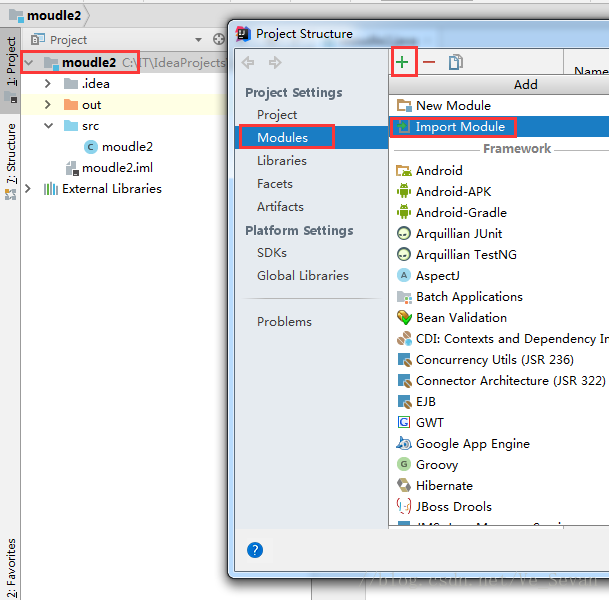Open Global Libraries platform settings
Image resolution: width=609 pixels, height=600 pixels.
(x=303, y=275)
